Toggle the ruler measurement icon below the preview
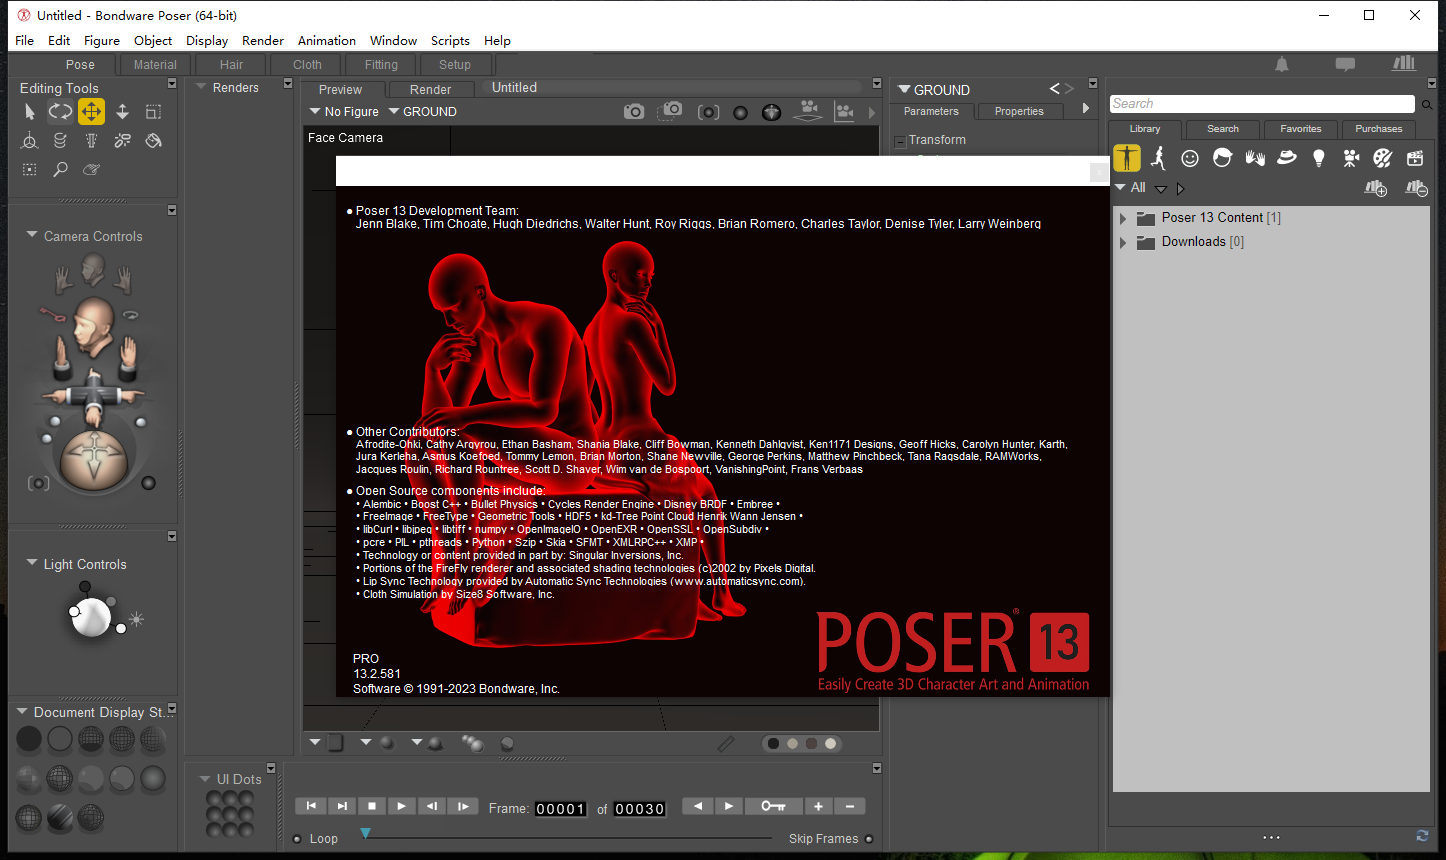This screenshot has height=860, width=1446. point(726,743)
